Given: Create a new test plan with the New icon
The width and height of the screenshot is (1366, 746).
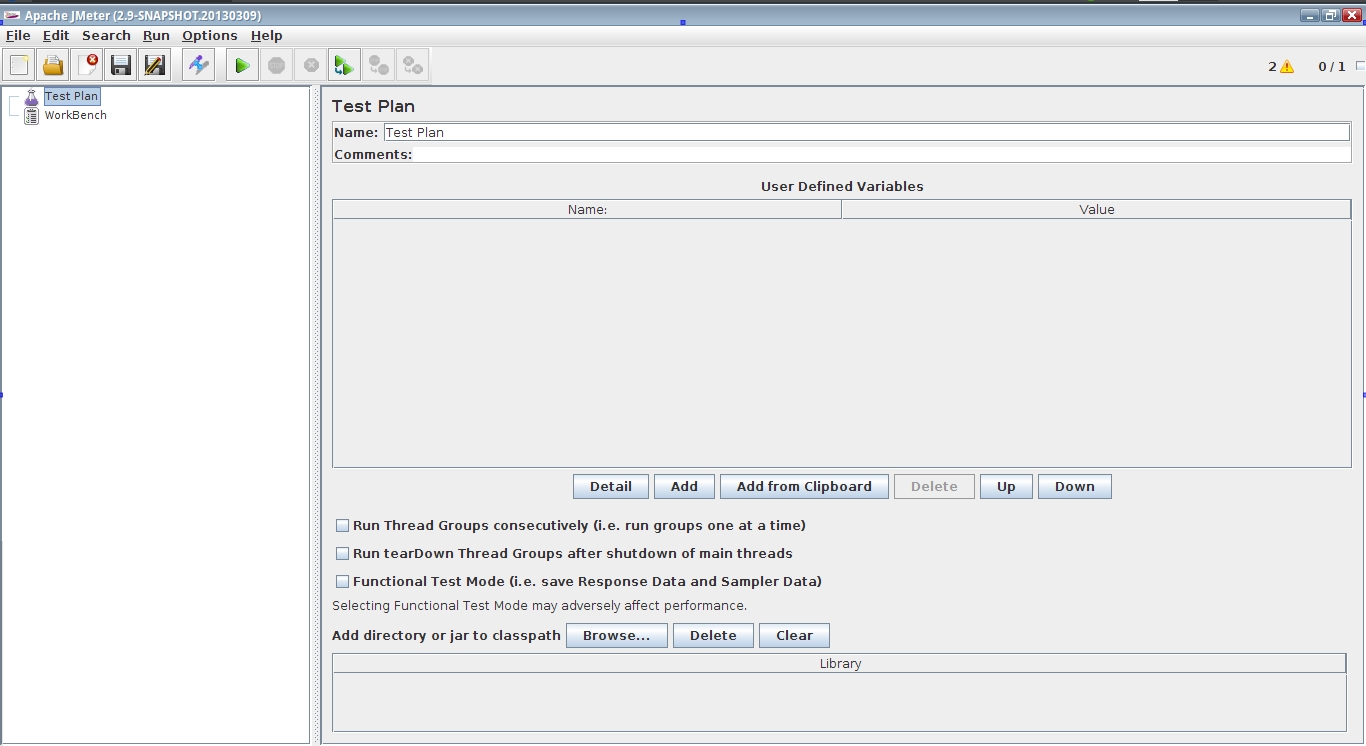Looking at the screenshot, I should [19, 65].
